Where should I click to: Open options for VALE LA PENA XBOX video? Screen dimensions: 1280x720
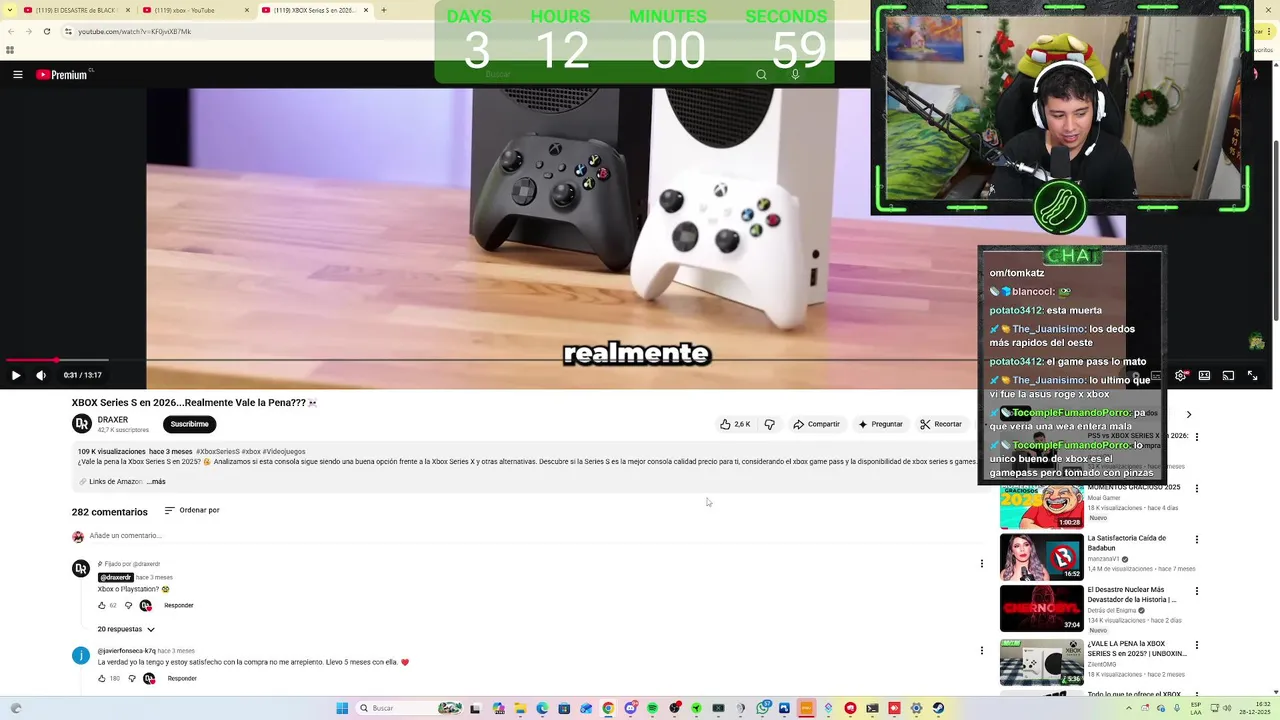1196,645
